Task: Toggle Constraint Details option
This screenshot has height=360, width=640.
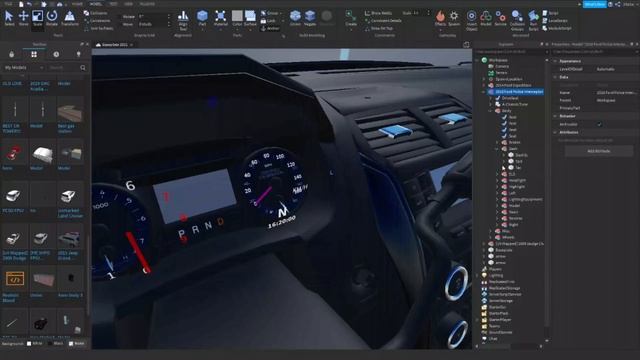Action: point(383,20)
